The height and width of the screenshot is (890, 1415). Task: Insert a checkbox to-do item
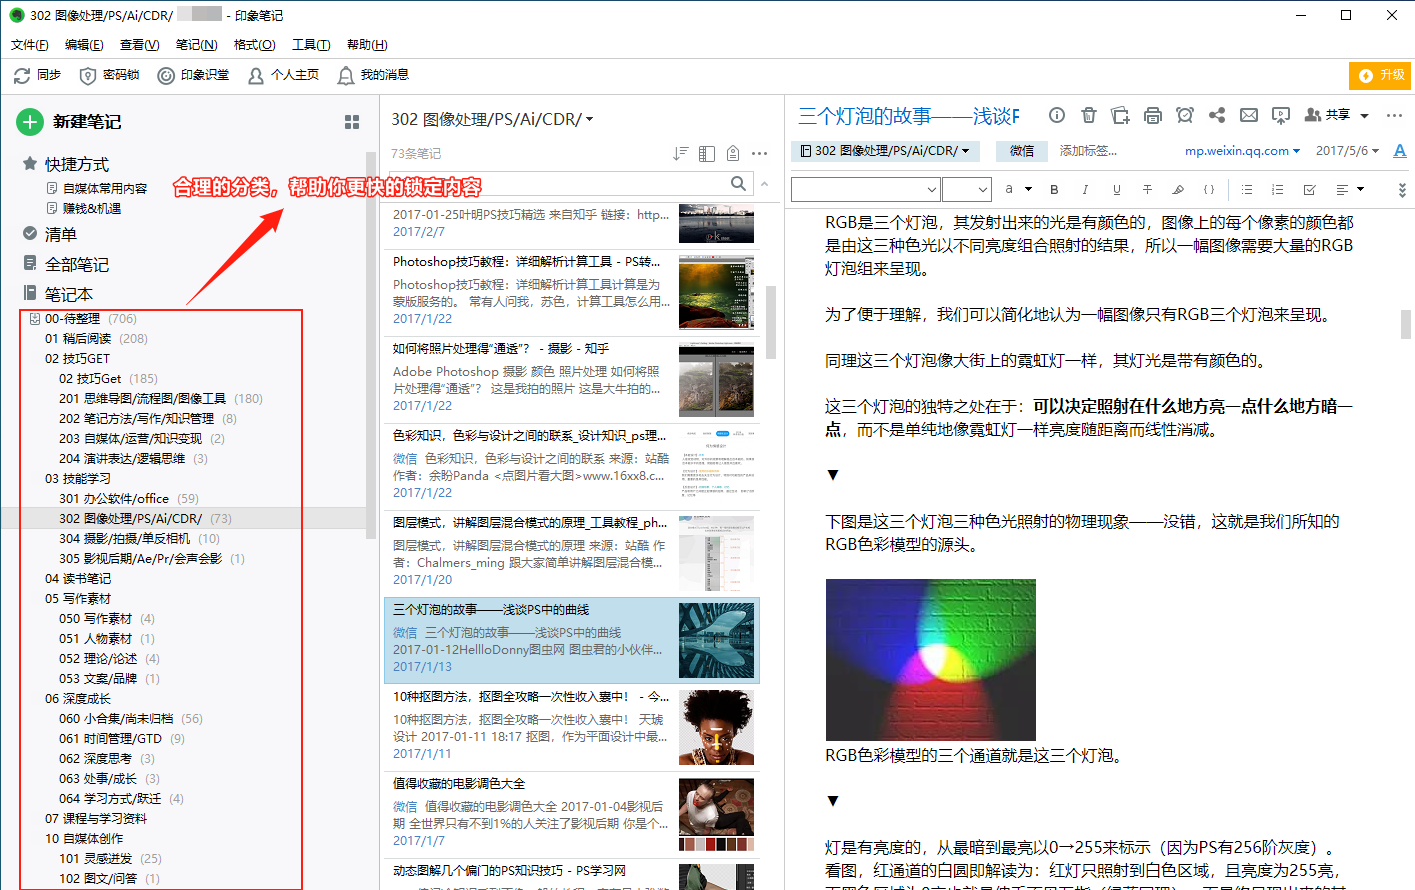1309,189
